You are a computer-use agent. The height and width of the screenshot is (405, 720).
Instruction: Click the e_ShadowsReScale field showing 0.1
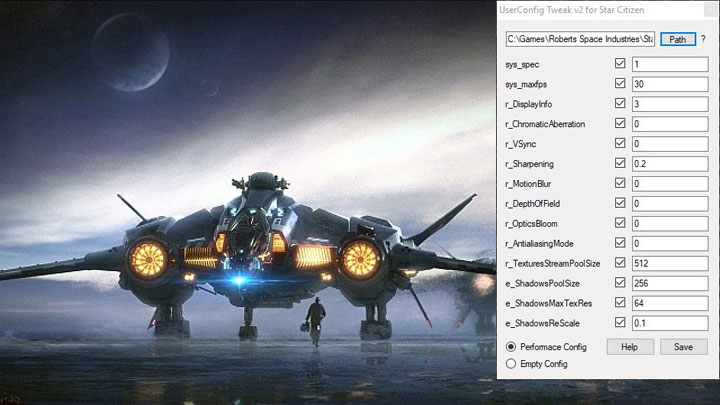click(670, 323)
